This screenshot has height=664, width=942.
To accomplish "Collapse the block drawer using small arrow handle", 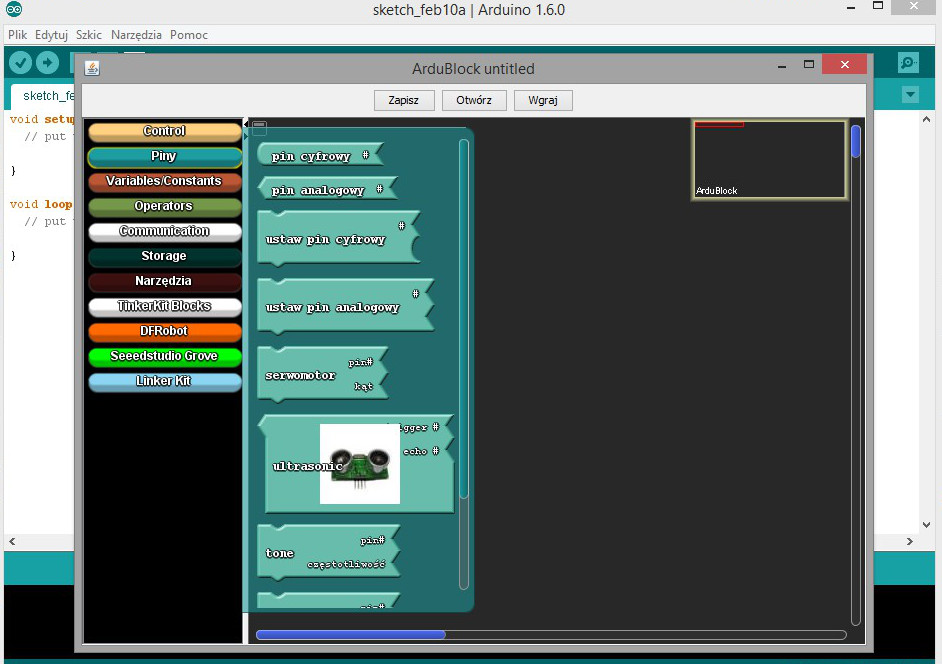I will tap(245, 124).
